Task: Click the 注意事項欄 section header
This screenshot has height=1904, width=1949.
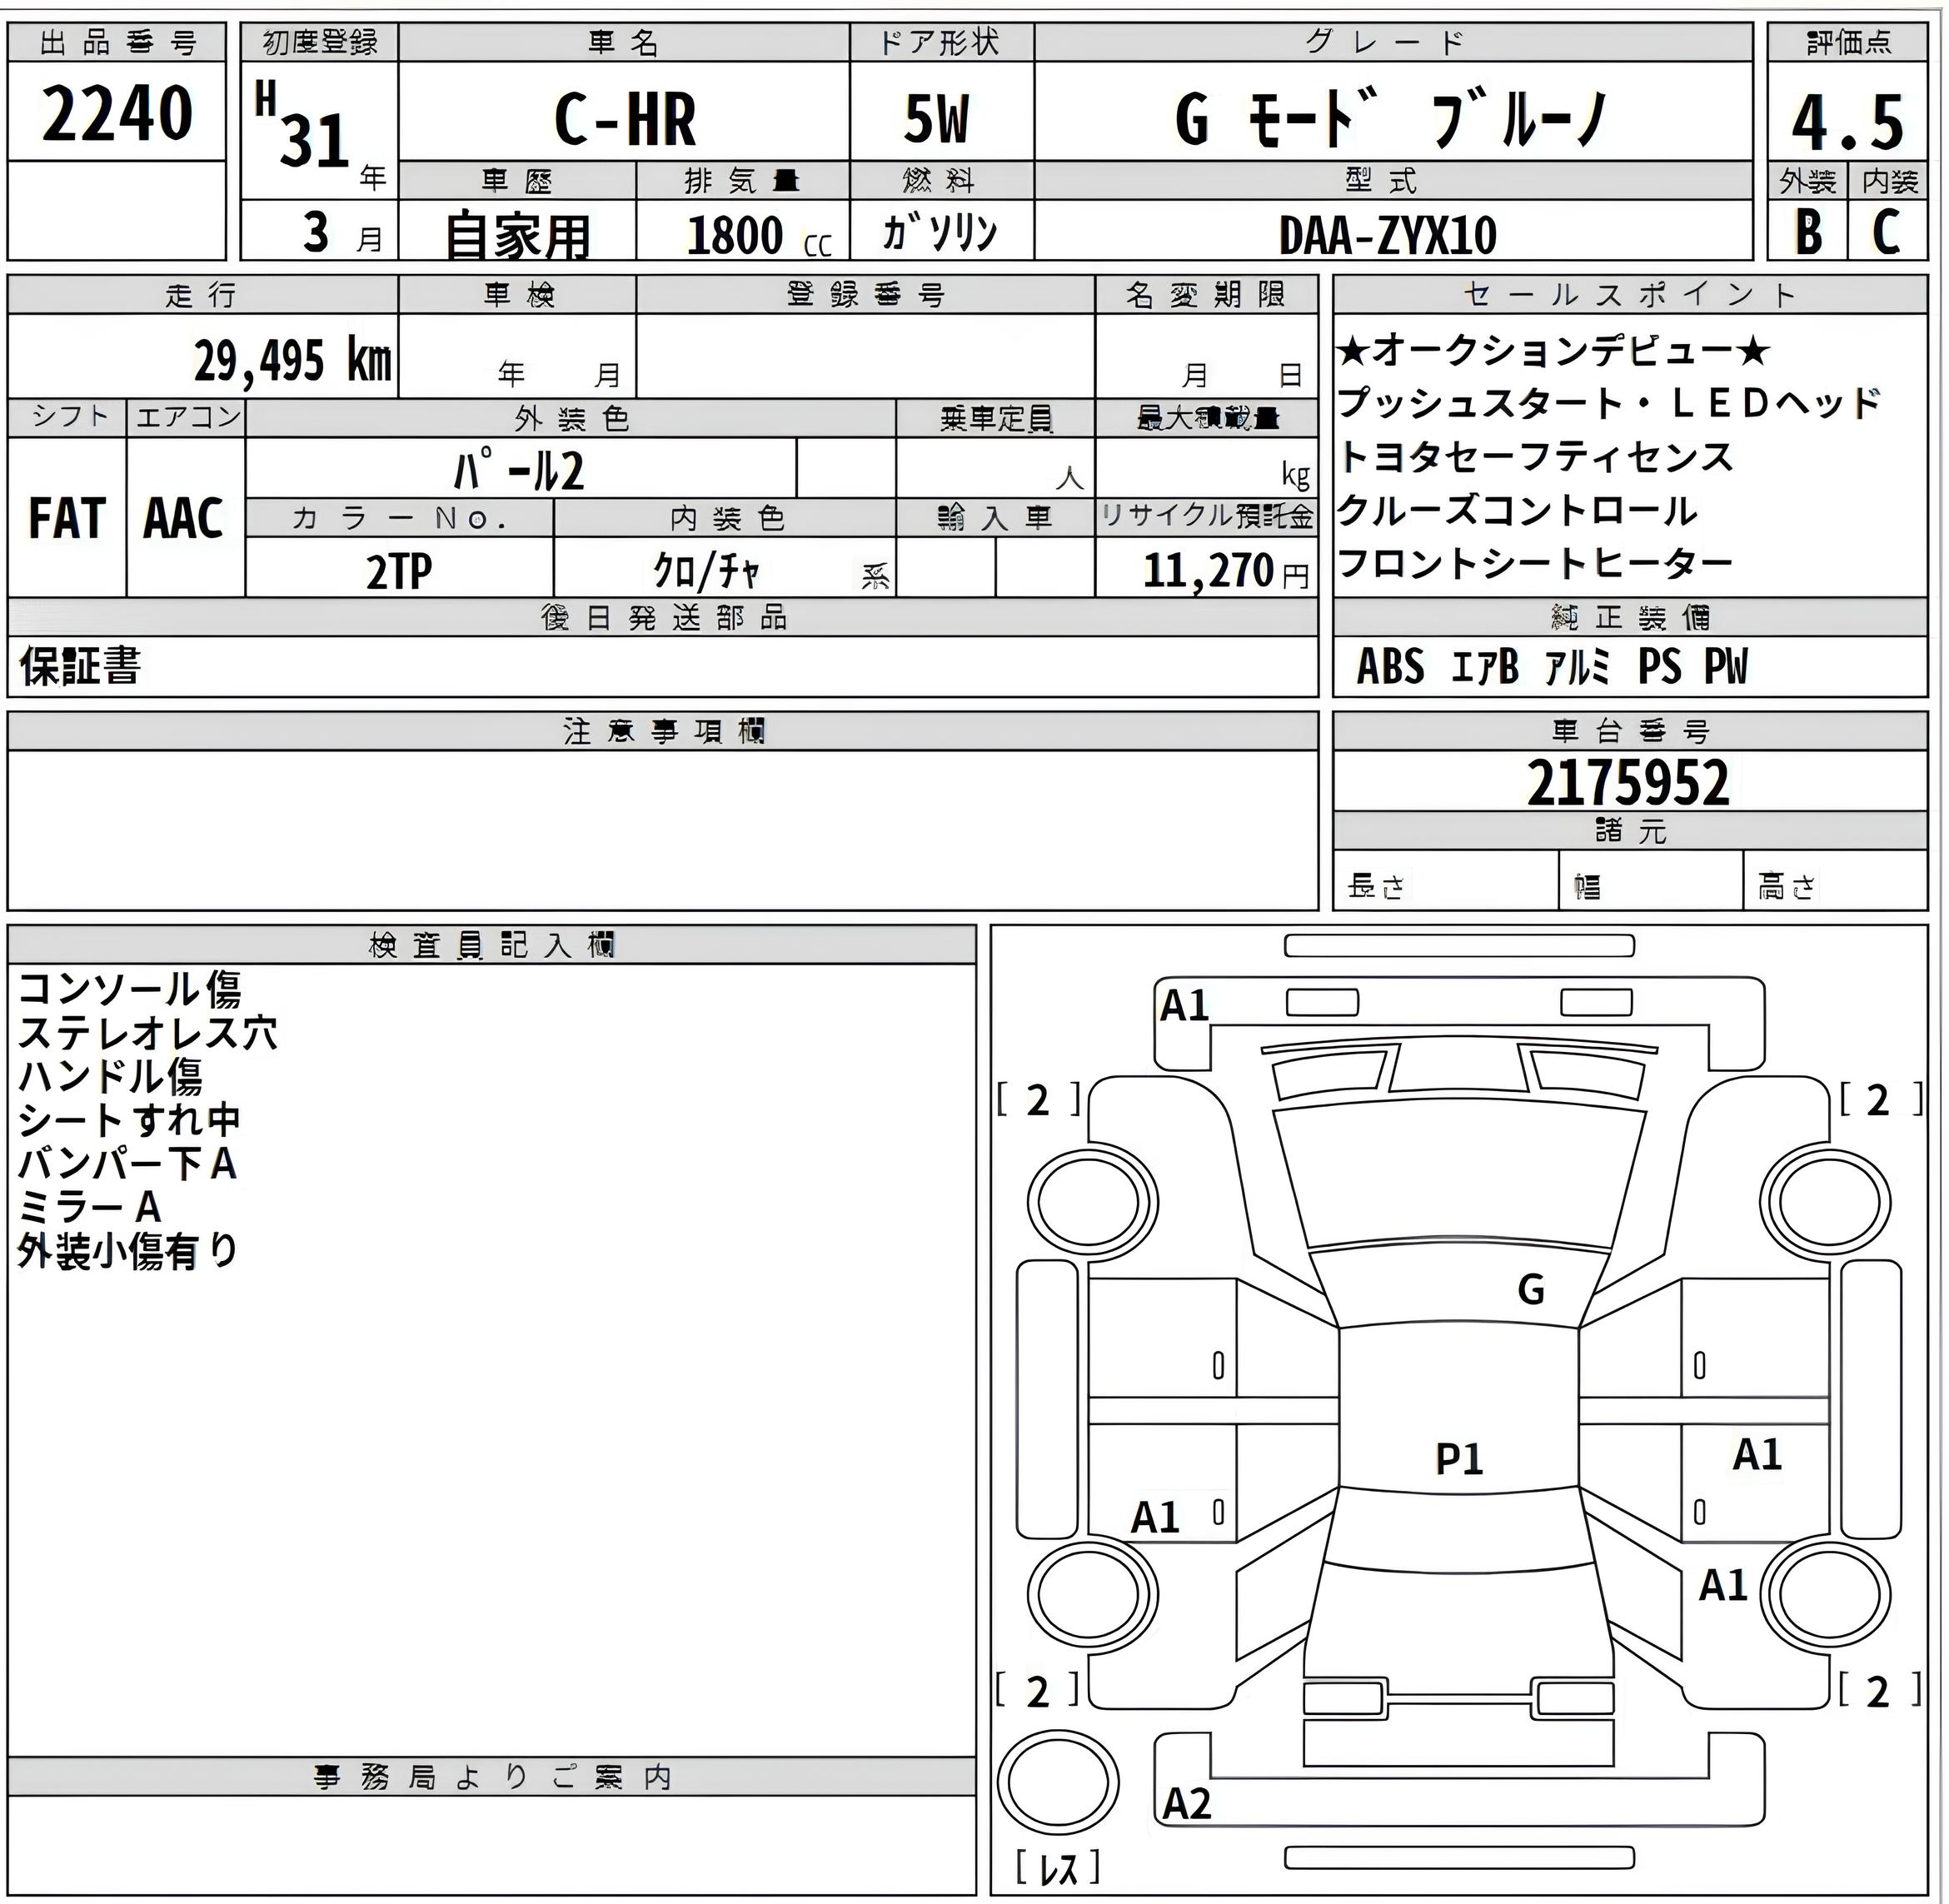Action: (x=663, y=732)
